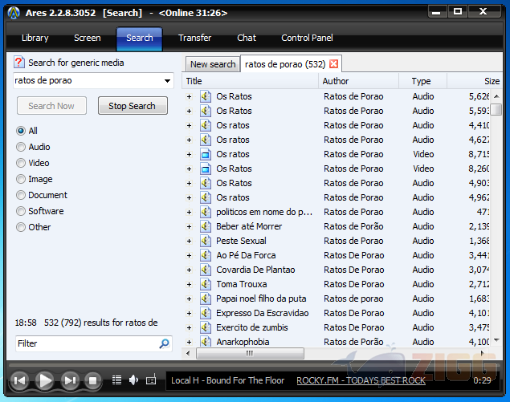Open the Control Panel tab
Viewport: 510px width, 402px height.
point(307,38)
